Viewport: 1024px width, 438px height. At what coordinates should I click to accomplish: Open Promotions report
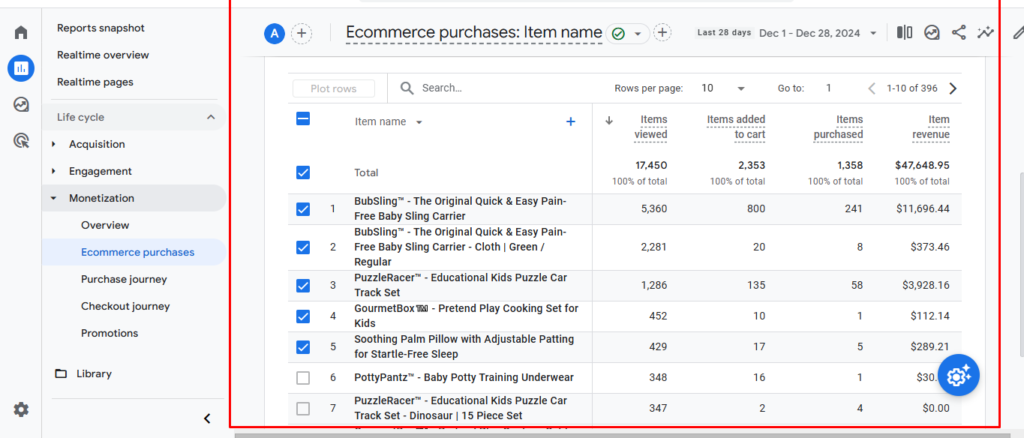click(110, 333)
